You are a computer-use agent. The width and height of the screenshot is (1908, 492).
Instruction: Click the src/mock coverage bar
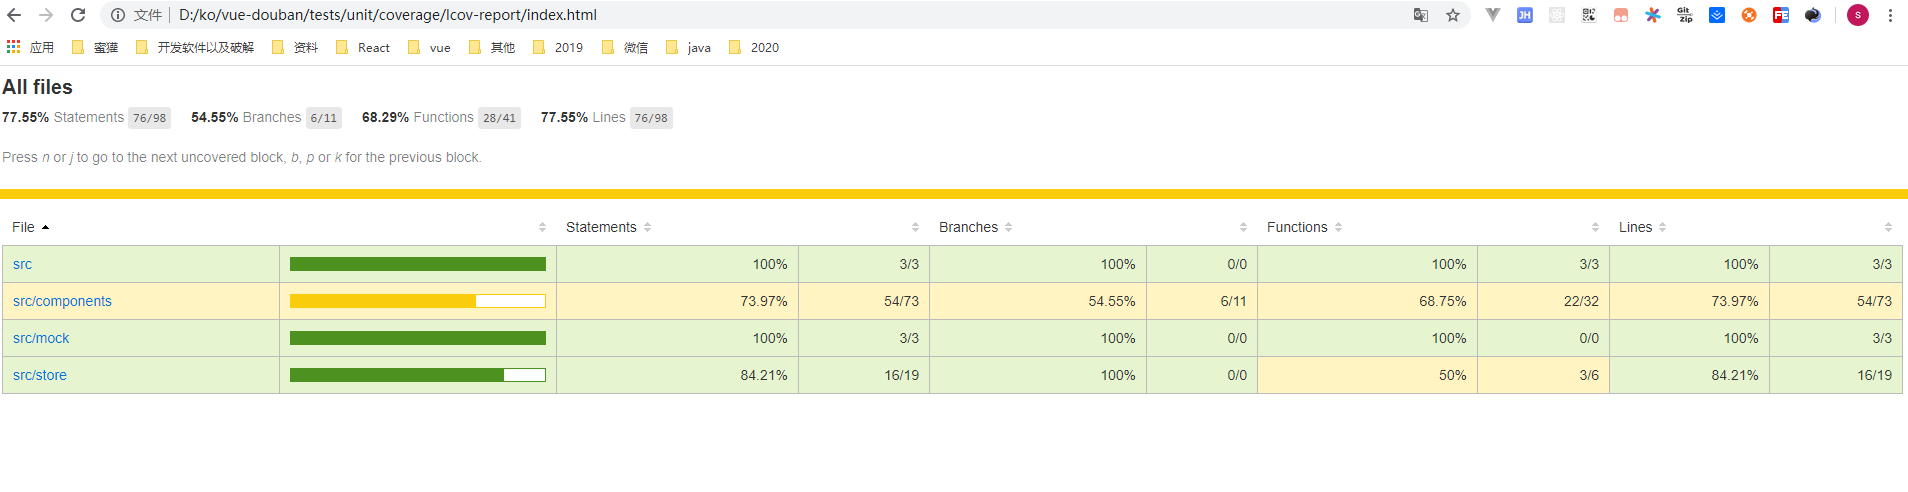418,338
